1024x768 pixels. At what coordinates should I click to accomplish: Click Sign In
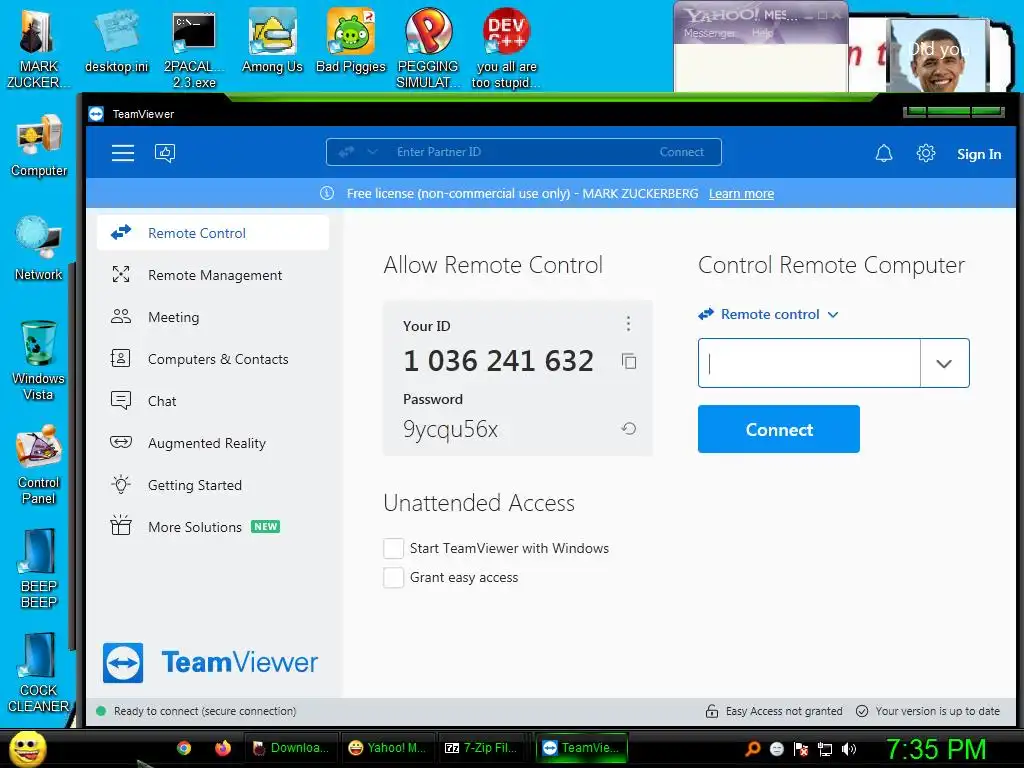[979, 154]
